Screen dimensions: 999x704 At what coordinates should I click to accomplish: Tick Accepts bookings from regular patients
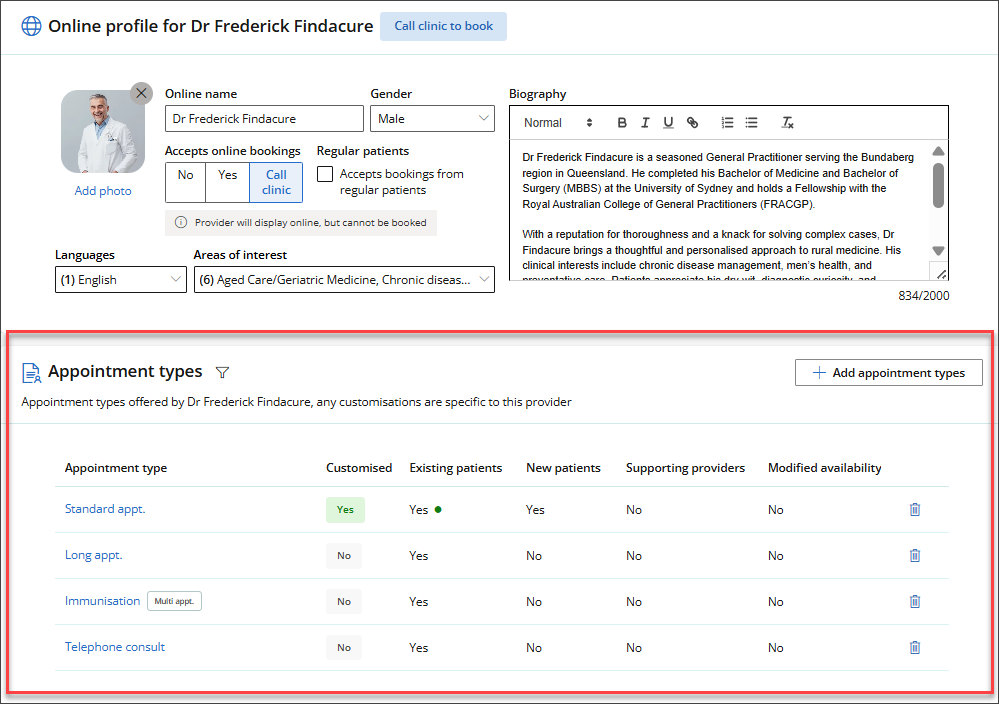click(325, 174)
